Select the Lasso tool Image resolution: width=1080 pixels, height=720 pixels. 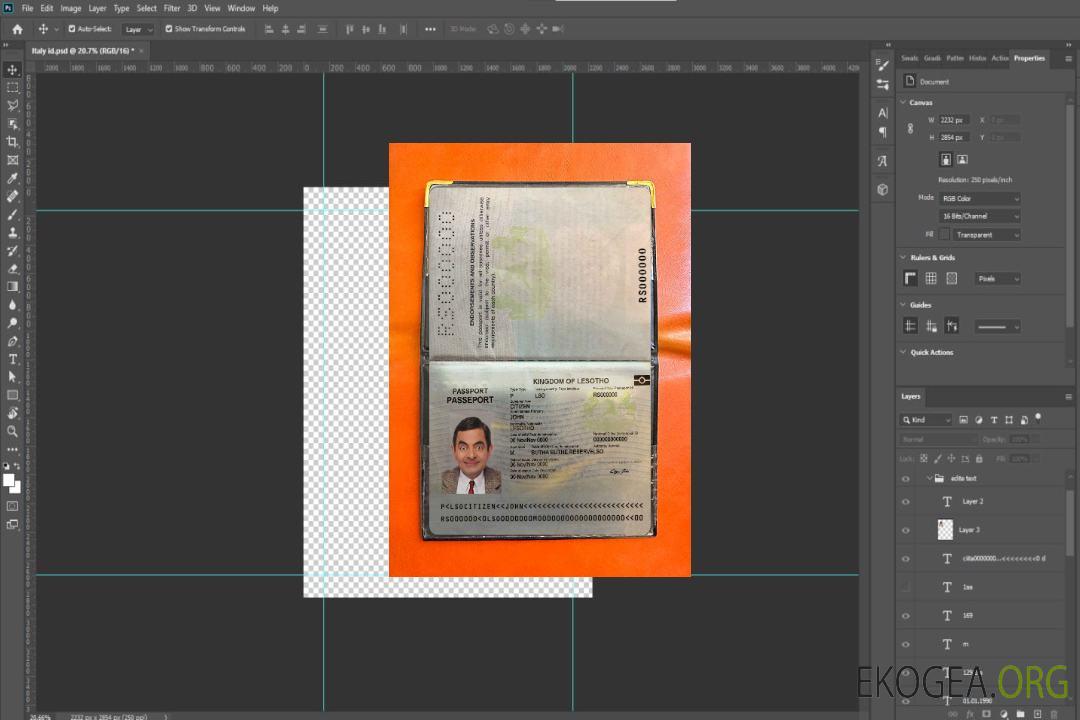click(12, 105)
